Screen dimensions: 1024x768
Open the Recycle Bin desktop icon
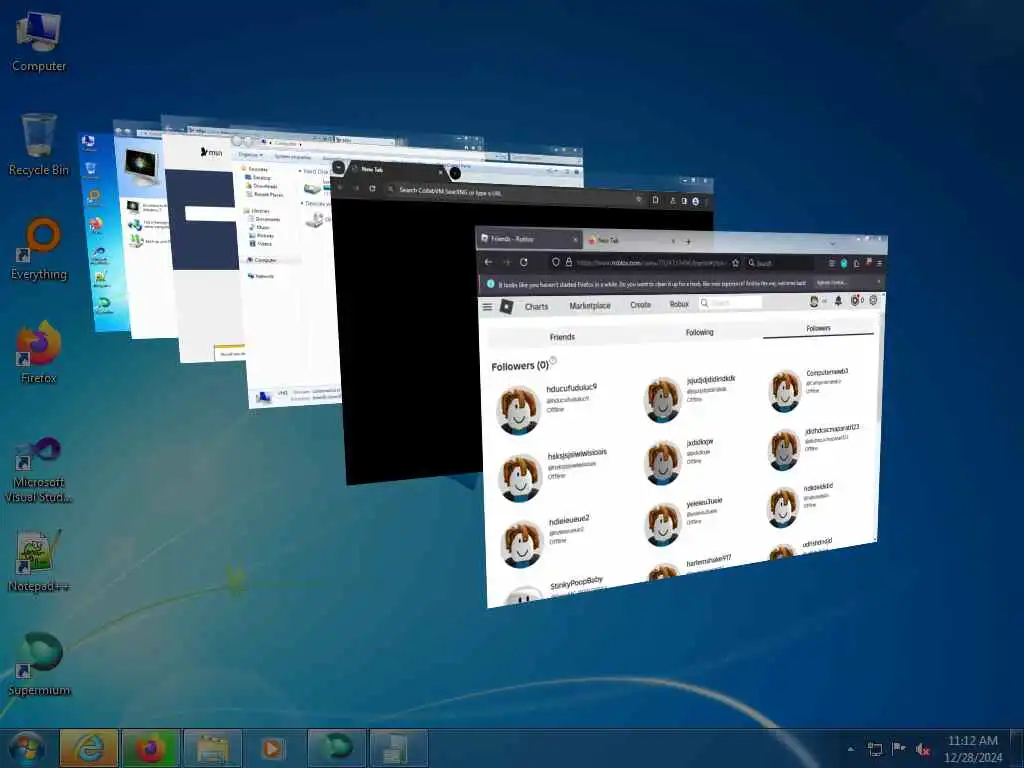point(39,145)
